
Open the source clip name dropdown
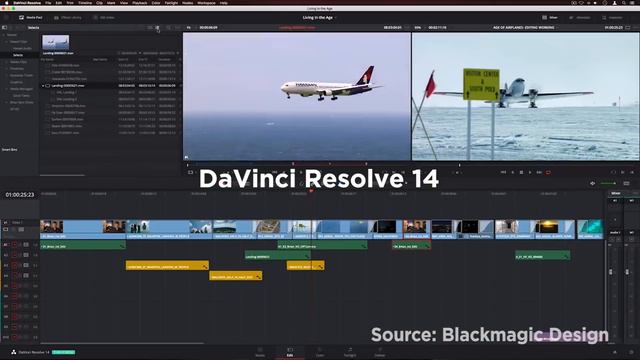point(298,27)
